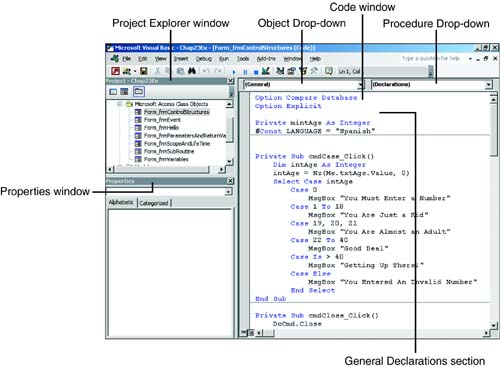Image resolution: width=500 pixels, height=367 pixels.
Task: Click Project tree horizontal scroll-left arrow
Action: pos(110,169)
